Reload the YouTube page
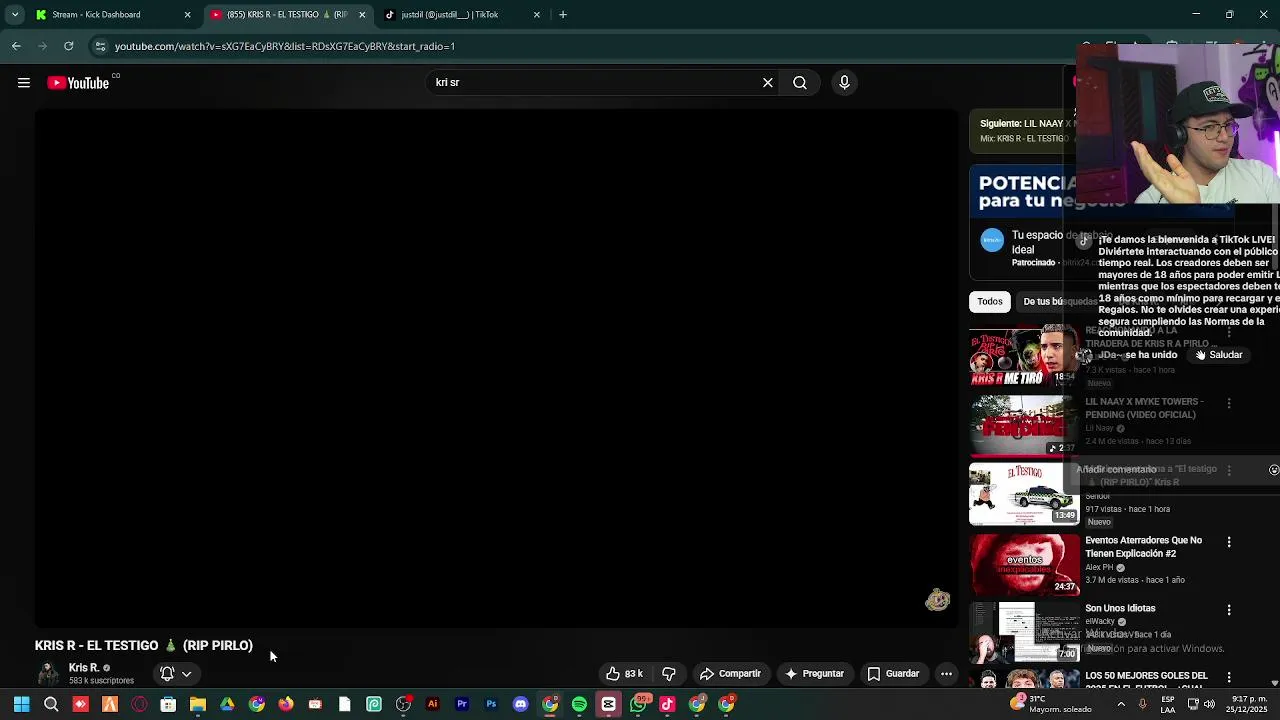The width and height of the screenshot is (1280, 720). tap(68, 46)
